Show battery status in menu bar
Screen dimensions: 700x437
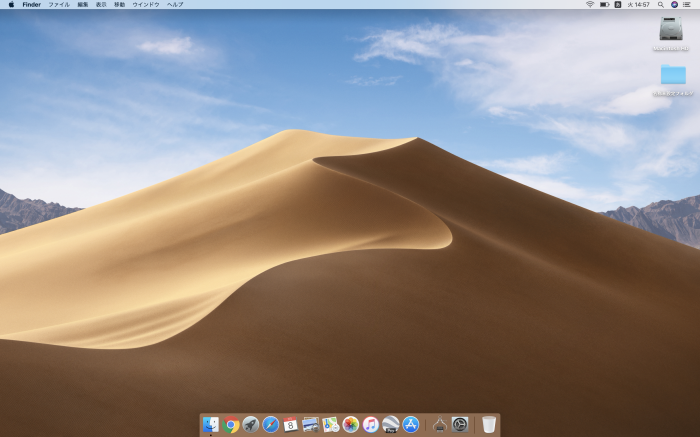(604, 4)
